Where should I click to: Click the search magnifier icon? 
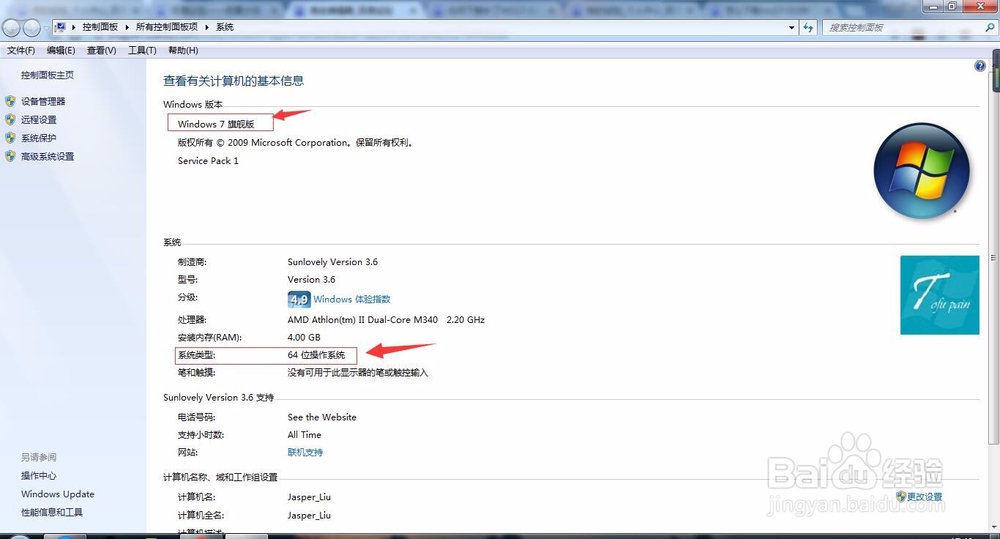pos(989,27)
